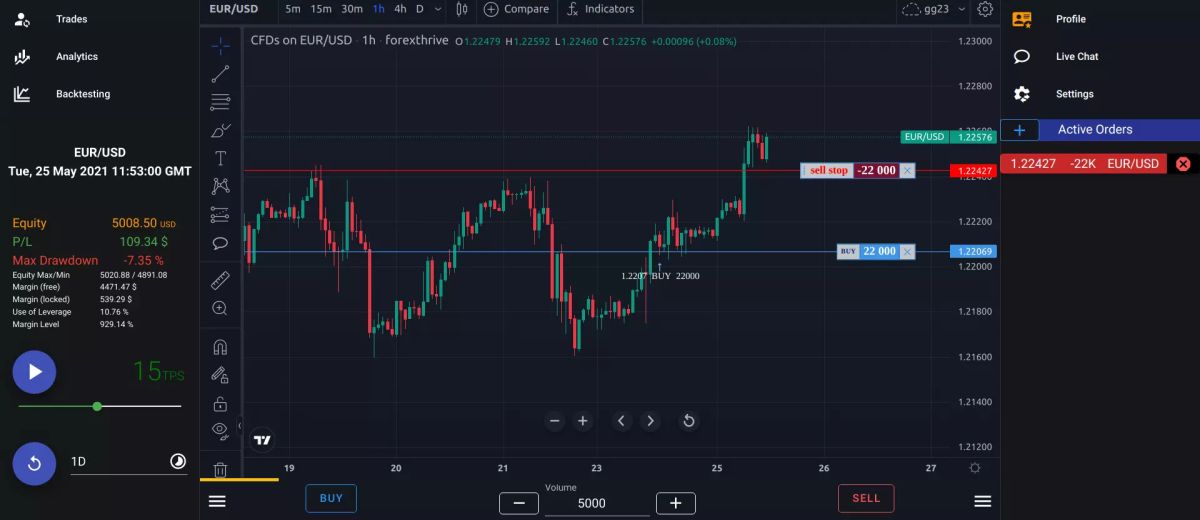Open chart settings gear in top bar
Image resolution: width=1200 pixels, height=520 pixels.
click(x=985, y=9)
